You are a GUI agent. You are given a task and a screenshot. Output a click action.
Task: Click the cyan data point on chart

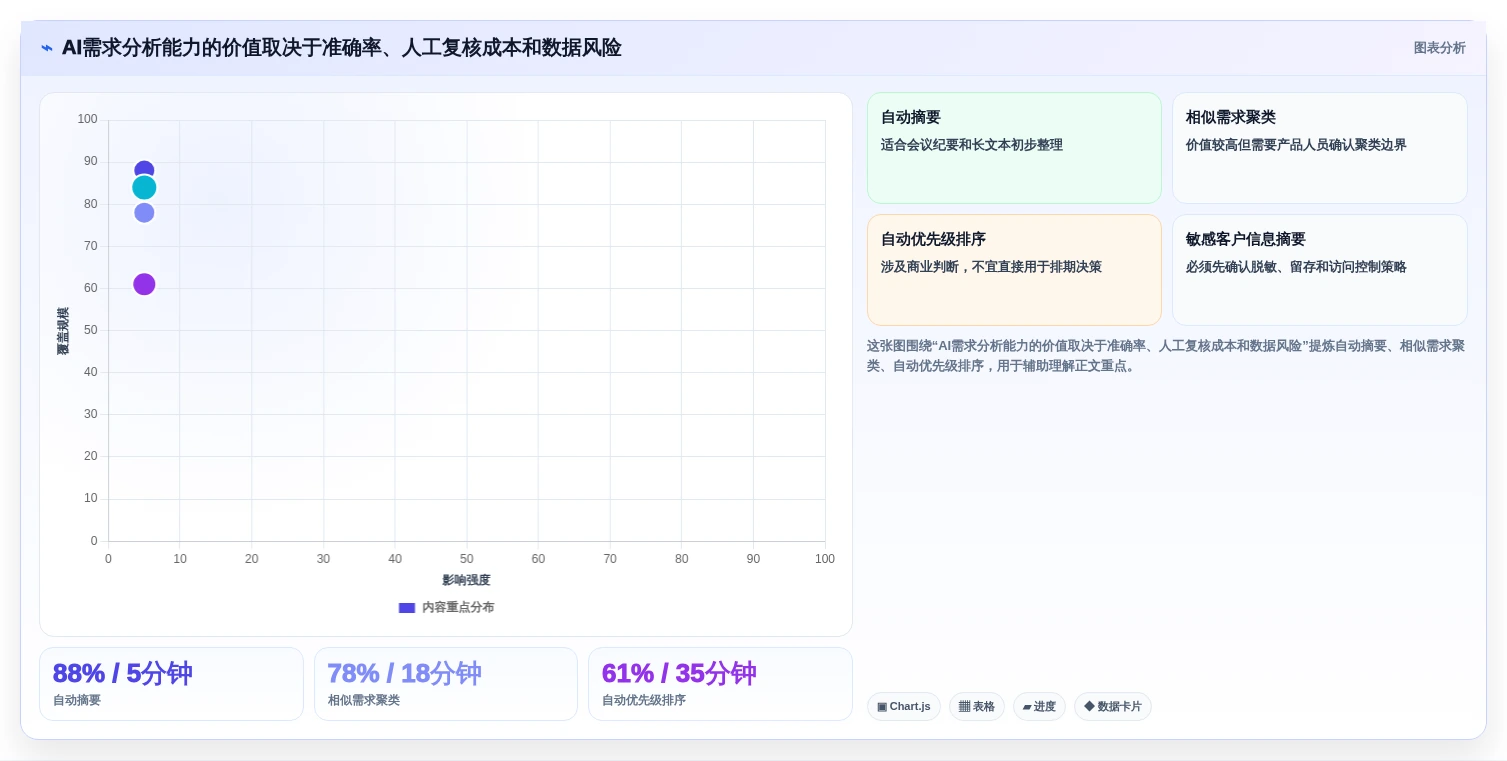click(144, 187)
